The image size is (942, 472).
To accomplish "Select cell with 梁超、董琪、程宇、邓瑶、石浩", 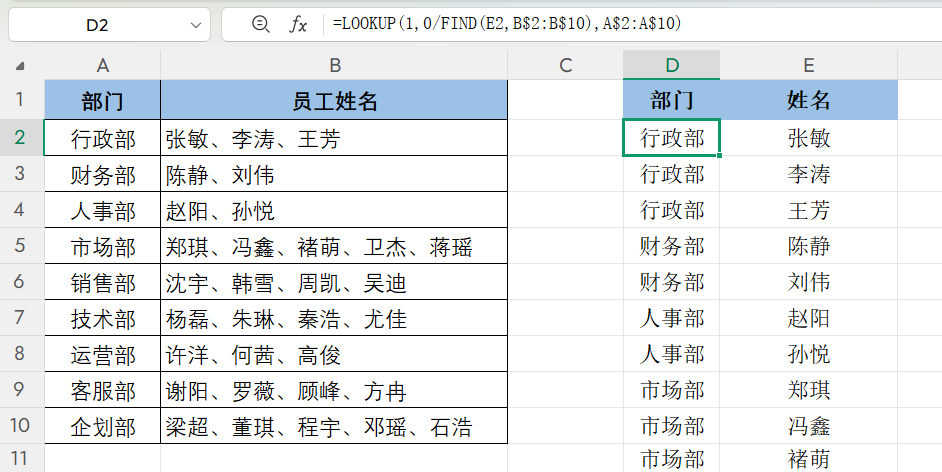I will (x=334, y=427).
